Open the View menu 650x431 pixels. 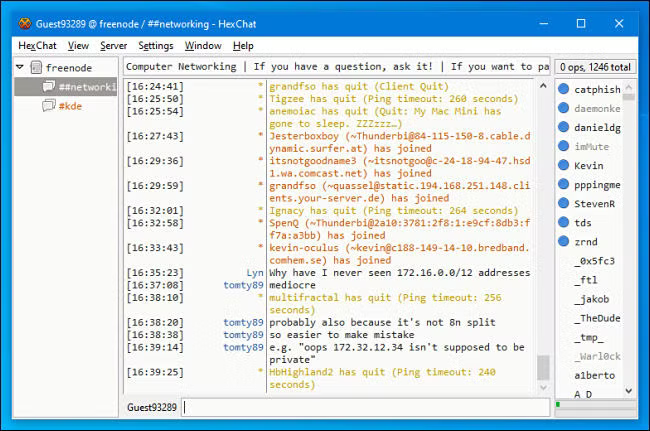[x=78, y=46]
